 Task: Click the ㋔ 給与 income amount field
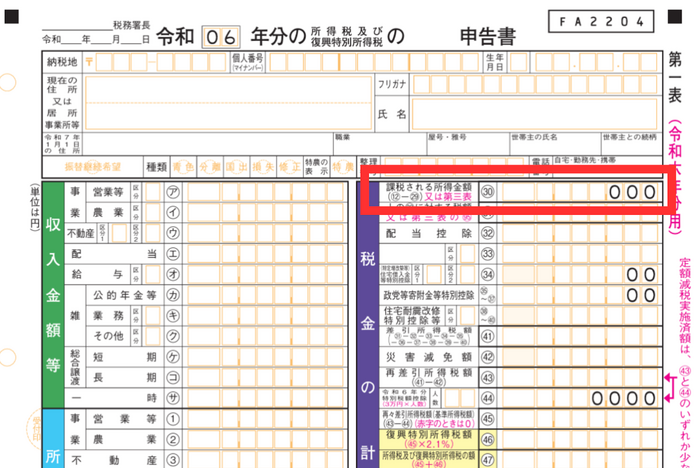[x=265, y=274]
